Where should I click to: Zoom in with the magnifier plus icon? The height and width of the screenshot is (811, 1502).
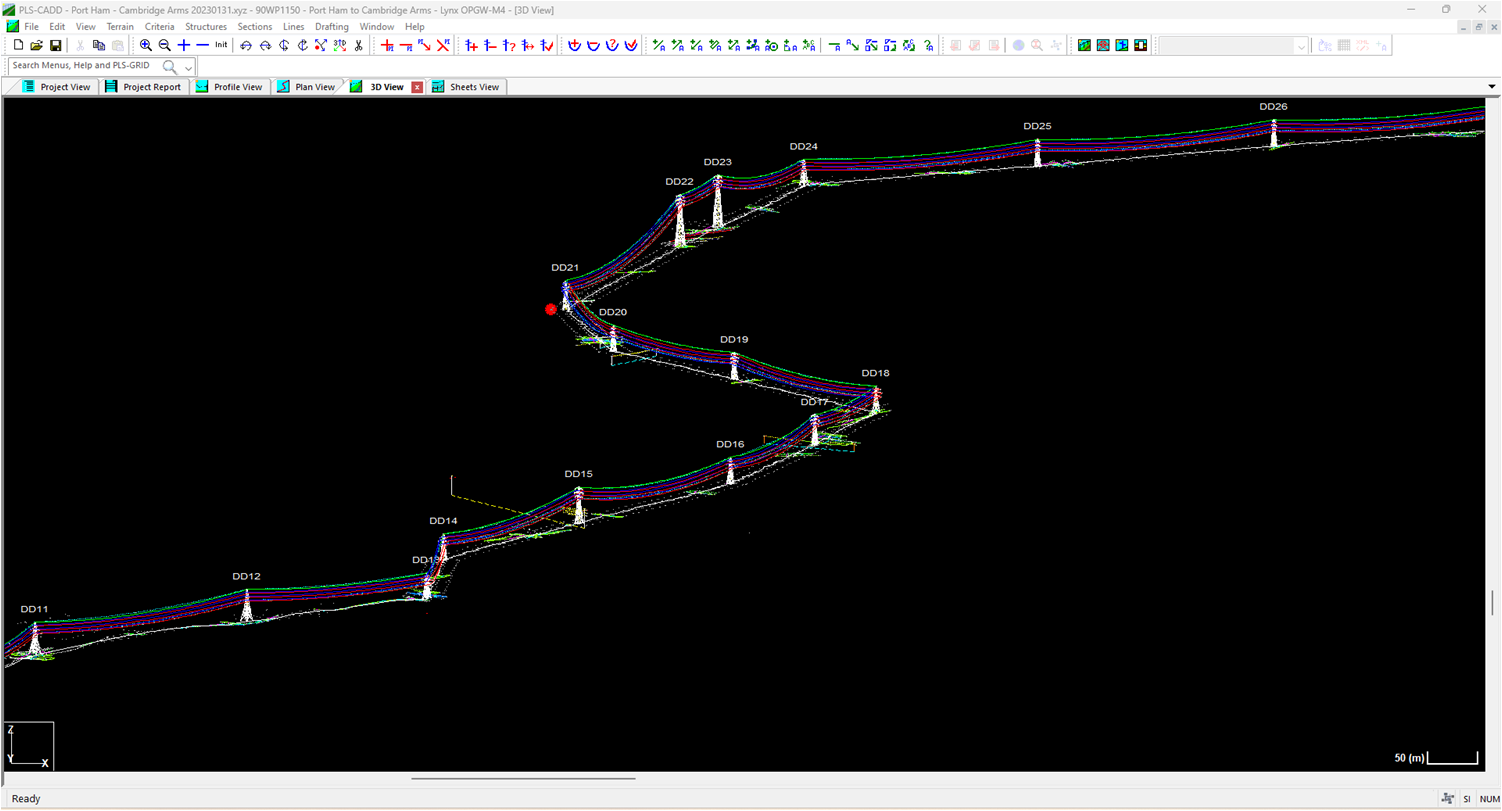coord(146,45)
